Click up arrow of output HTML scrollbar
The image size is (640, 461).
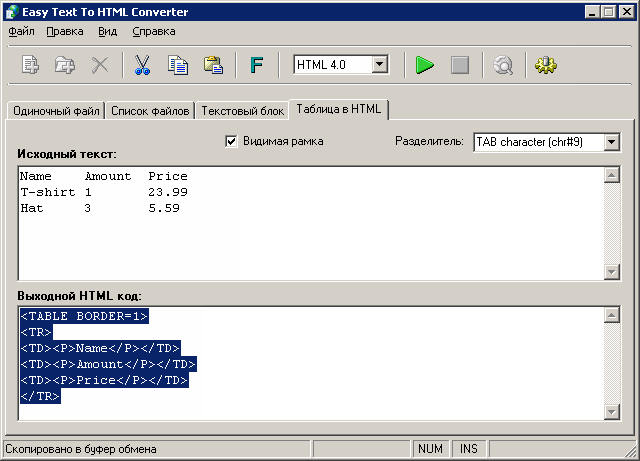[x=611, y=315]
